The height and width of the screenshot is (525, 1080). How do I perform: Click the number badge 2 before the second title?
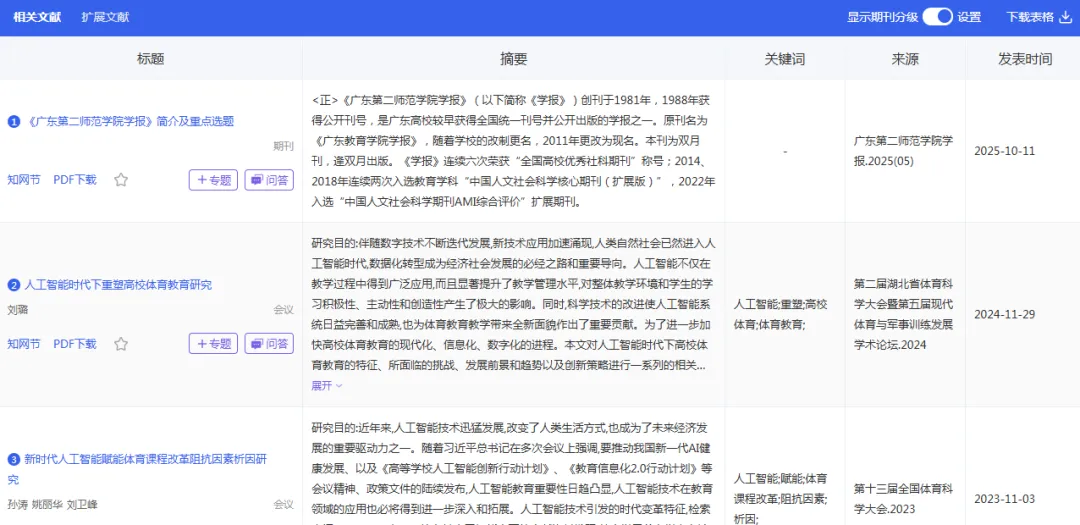coord(13,285)
